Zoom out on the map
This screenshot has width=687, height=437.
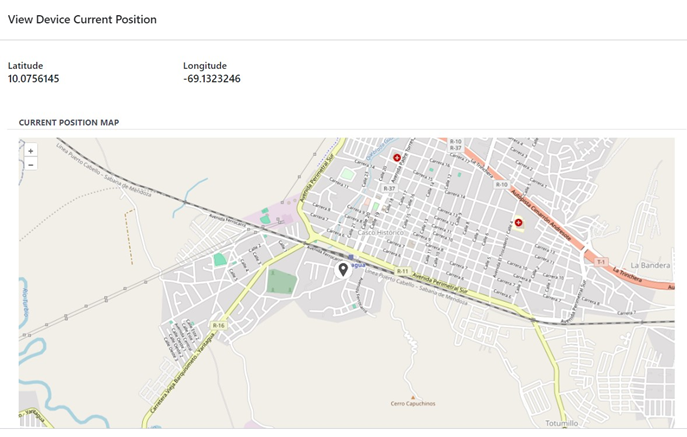pyautogui.click(x=31, y=164)
